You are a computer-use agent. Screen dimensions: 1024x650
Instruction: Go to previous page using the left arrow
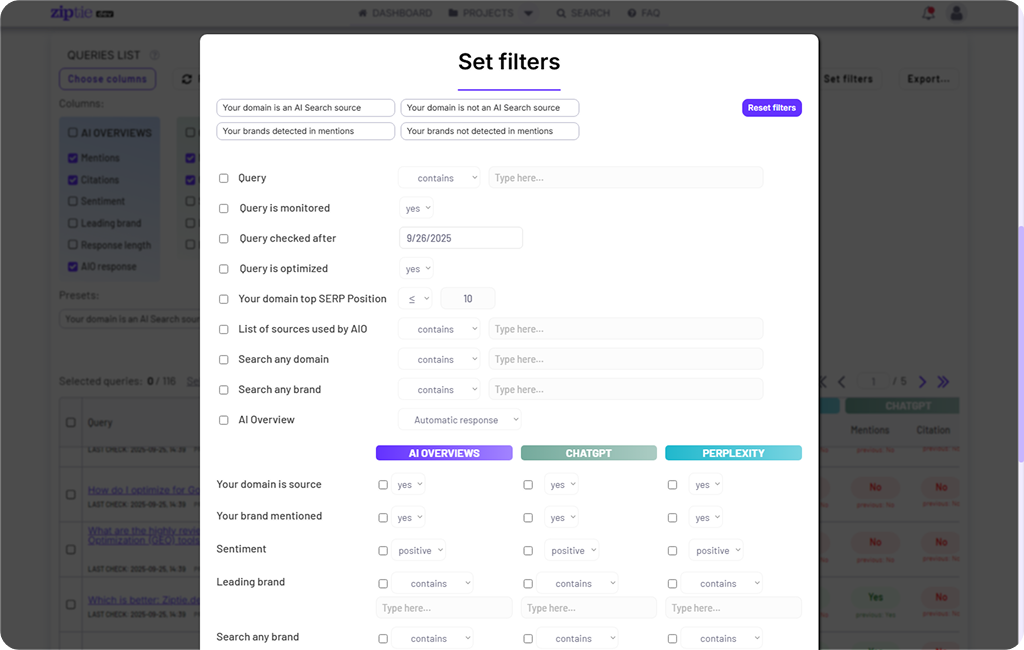tap(841, 382)
